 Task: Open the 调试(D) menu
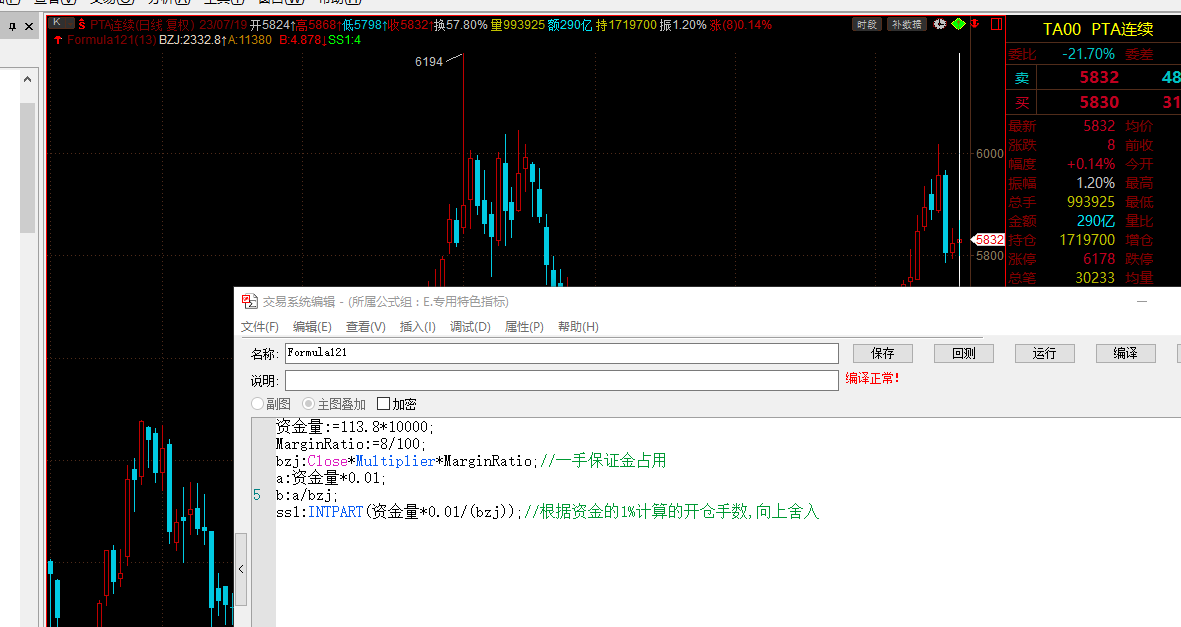tap(470, 326)
